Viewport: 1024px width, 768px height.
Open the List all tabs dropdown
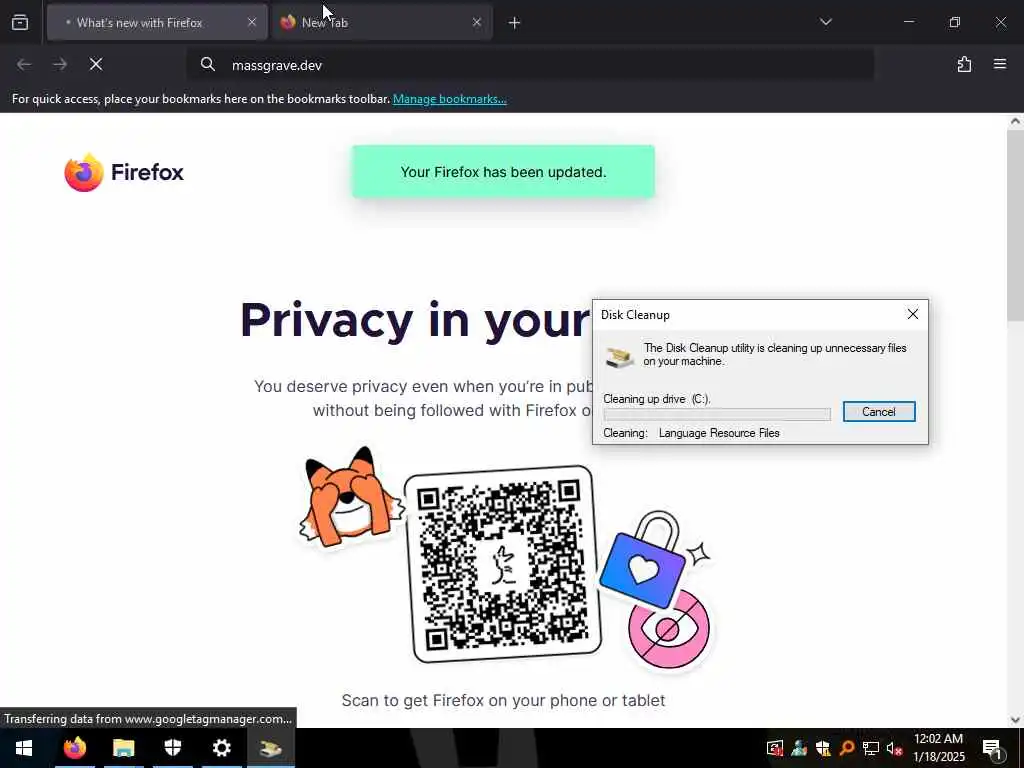click(825, 22)
